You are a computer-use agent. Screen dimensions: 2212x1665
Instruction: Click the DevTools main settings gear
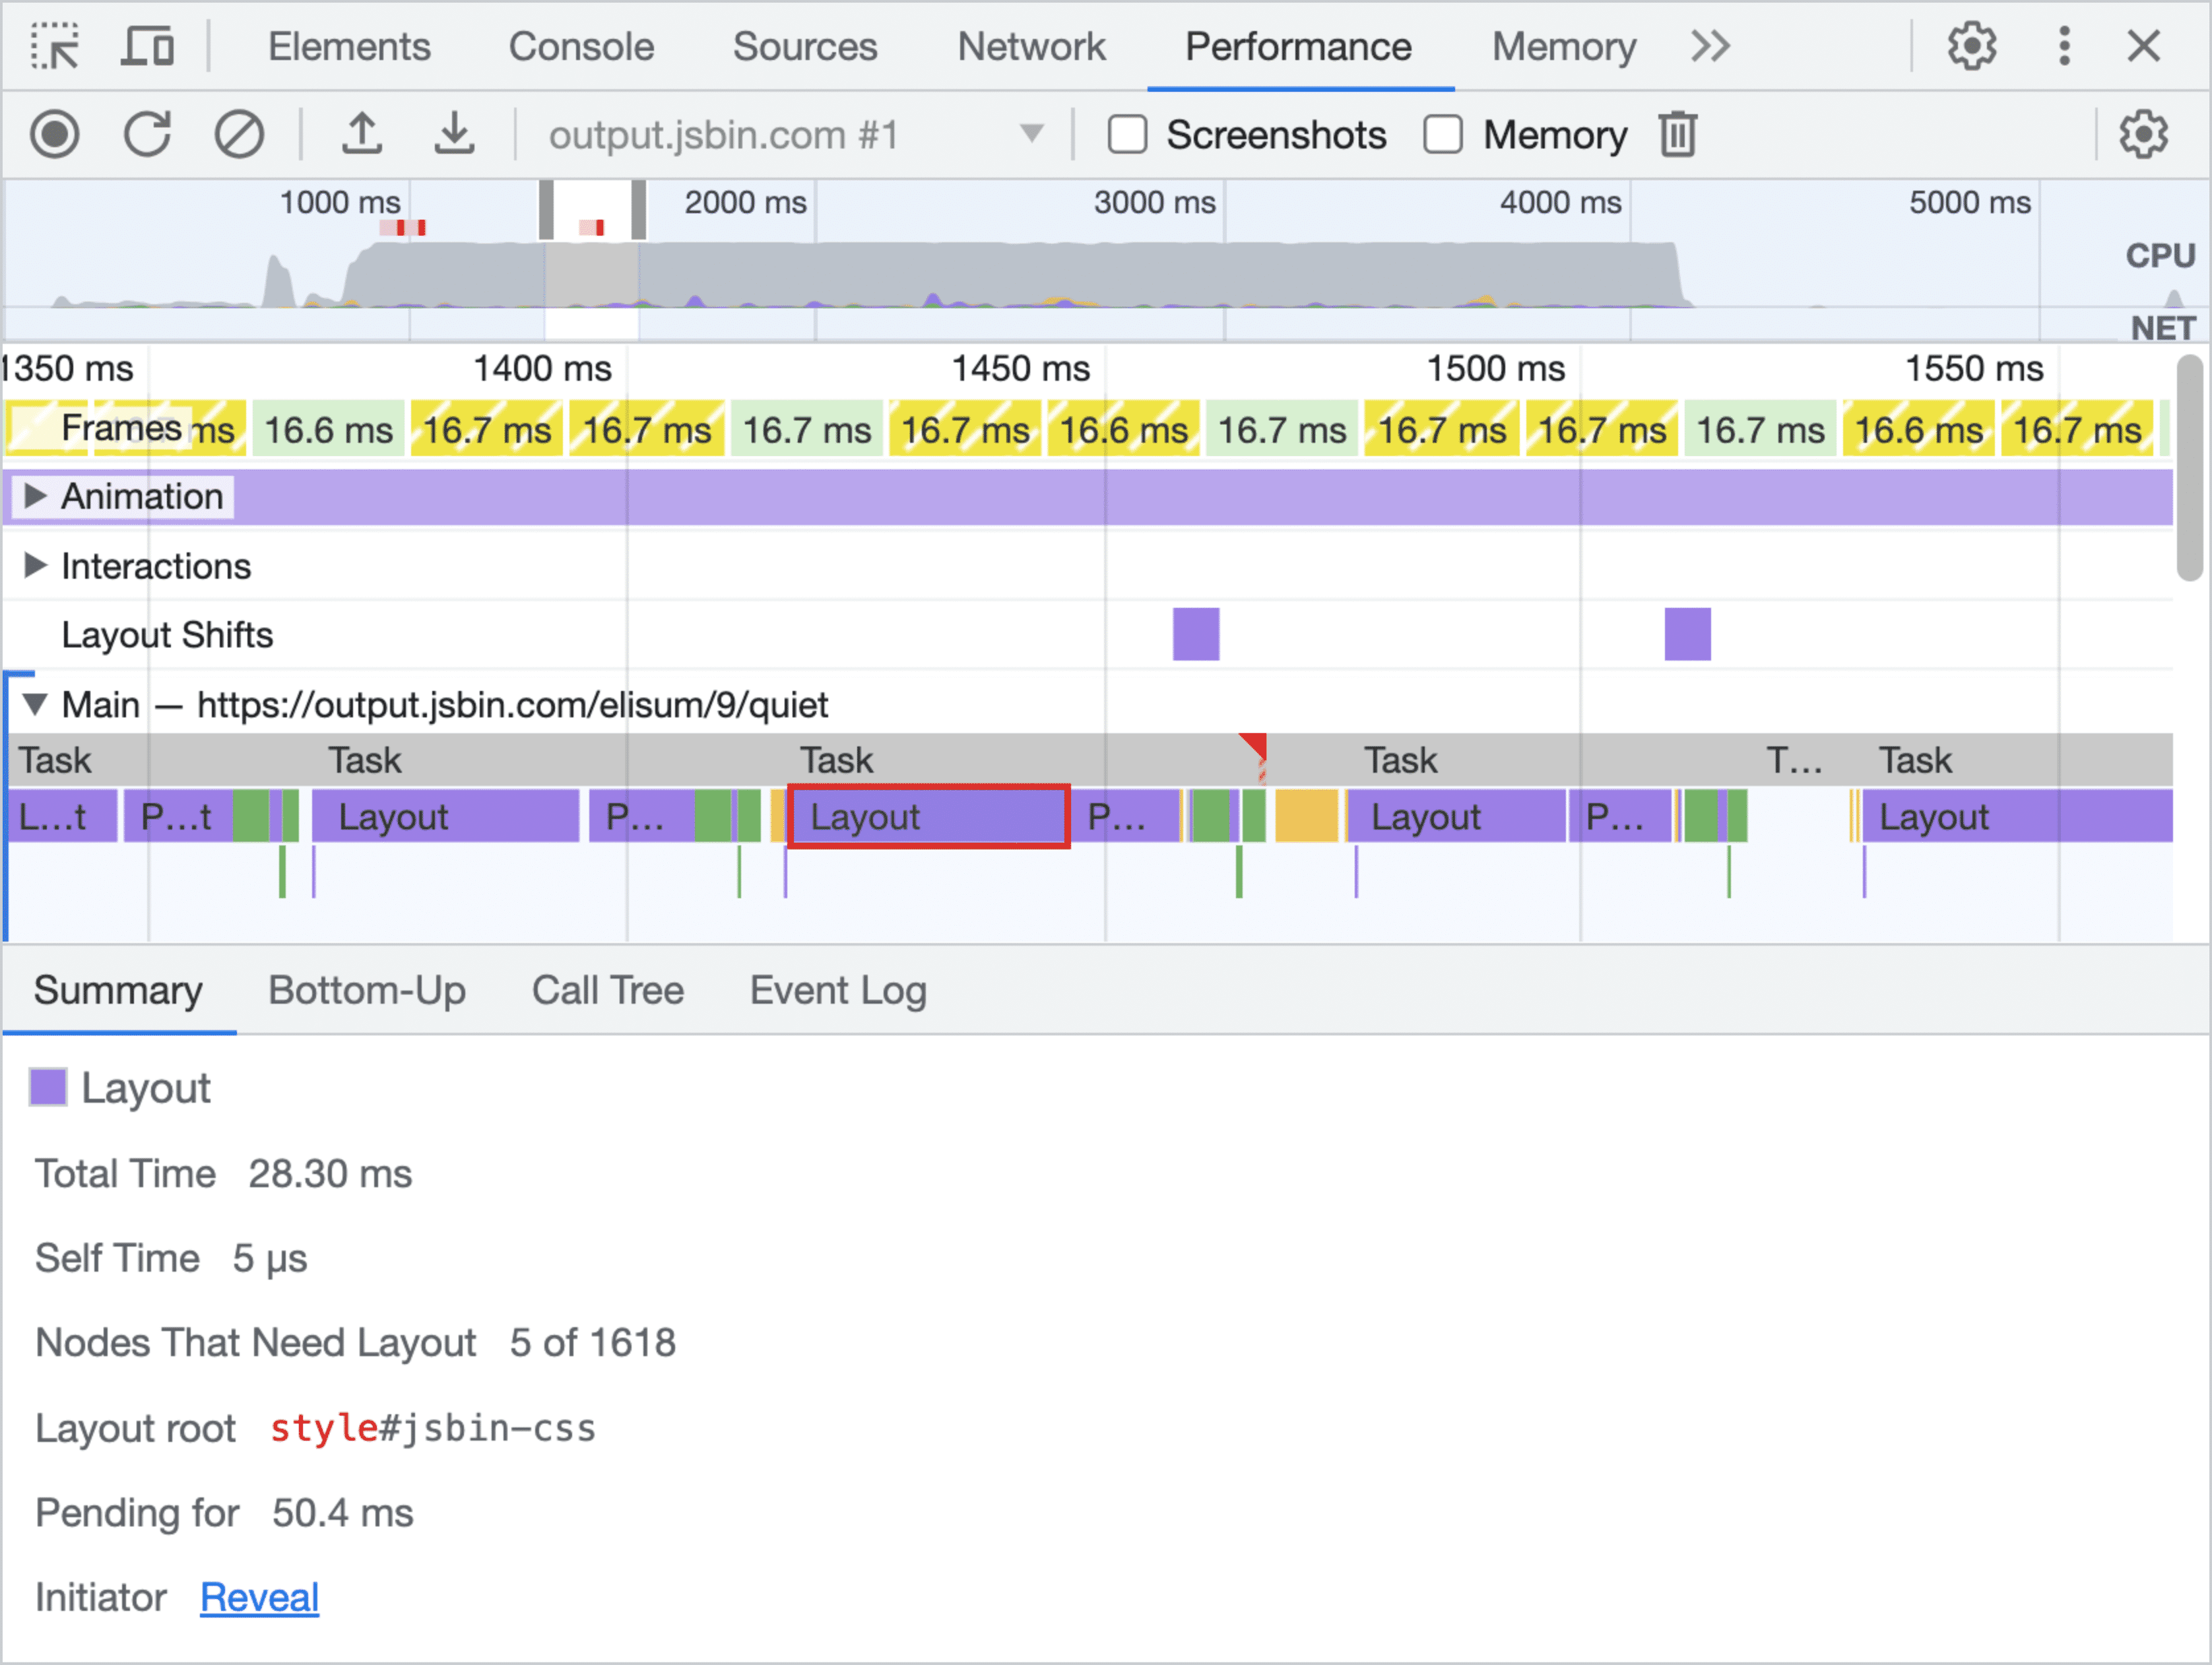[1972, 38]
